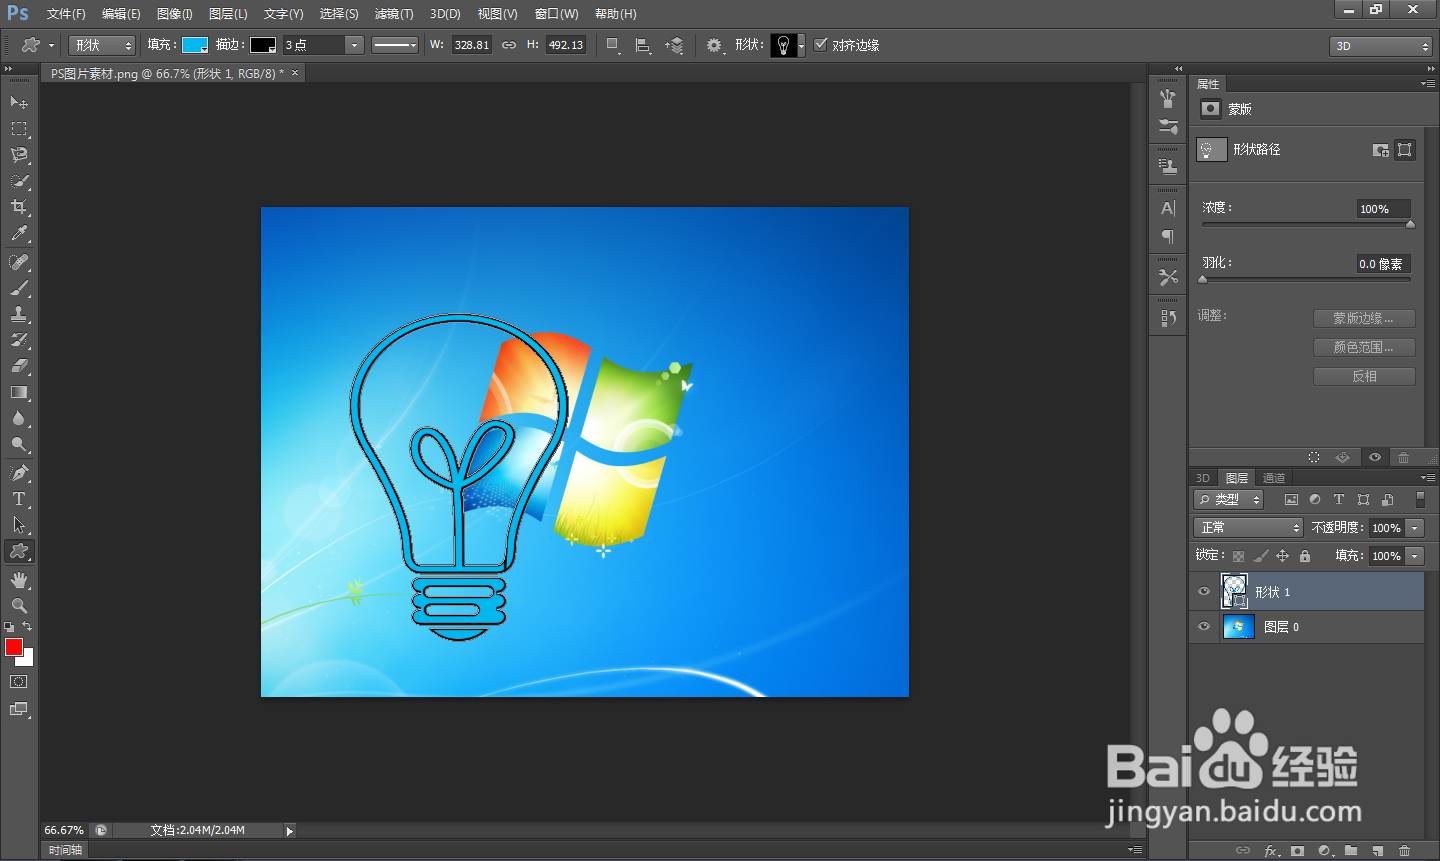Open the 图层(L) menu

tap(228, 14)
